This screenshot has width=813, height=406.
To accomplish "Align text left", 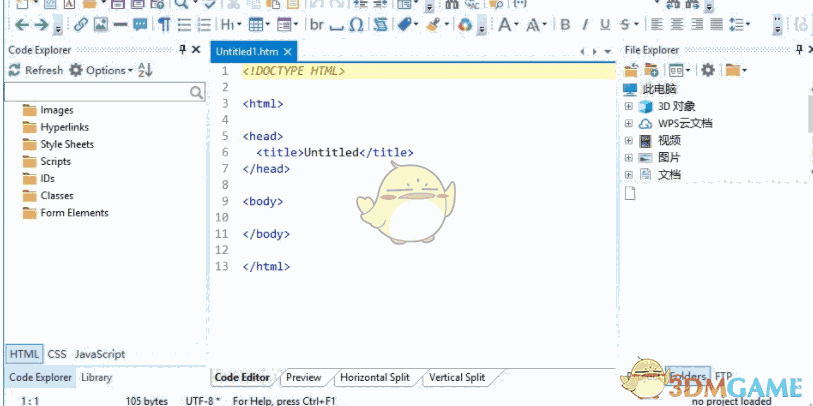I will pos(657,24).
